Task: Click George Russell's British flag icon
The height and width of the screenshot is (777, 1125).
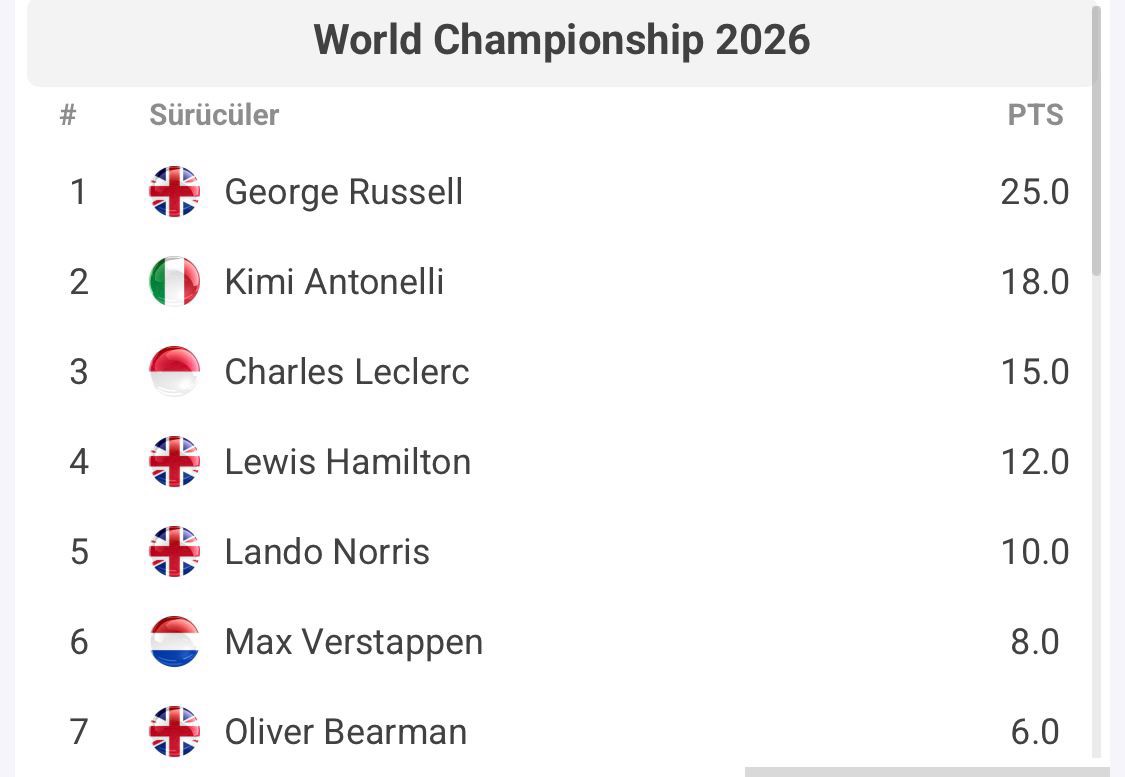Action: coord(174,191)
